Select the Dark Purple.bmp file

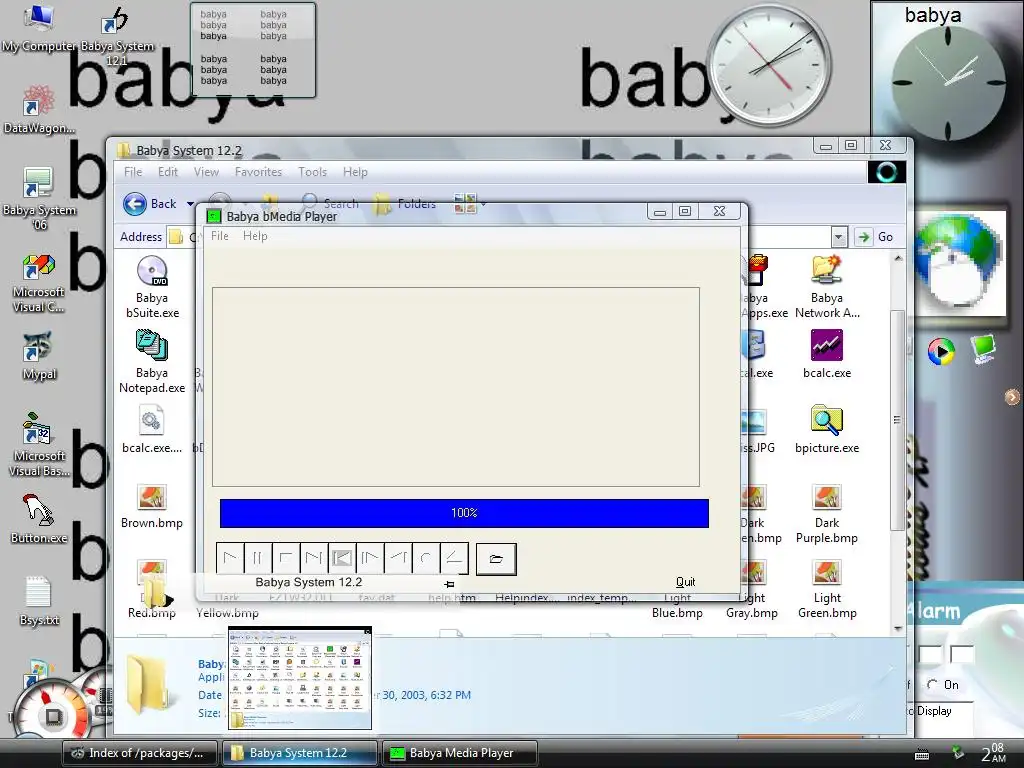[827, 514]
